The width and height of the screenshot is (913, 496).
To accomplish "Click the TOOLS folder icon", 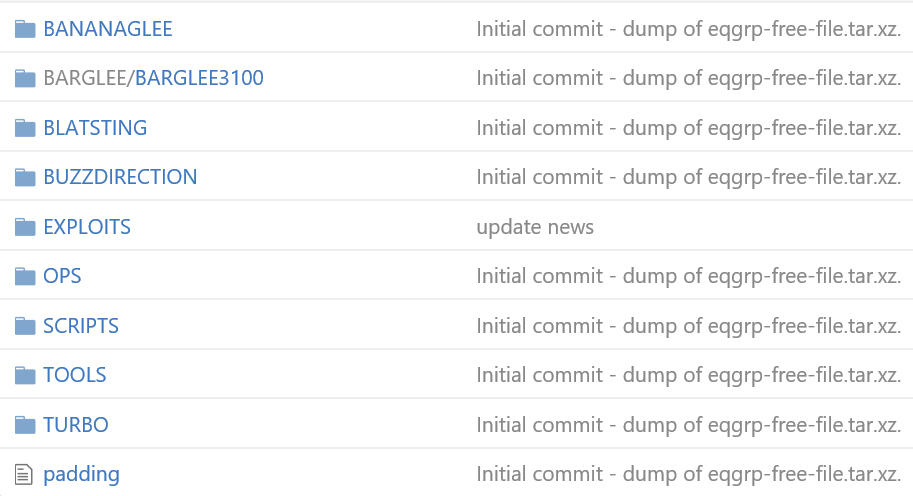I will [x=24, y=375].
